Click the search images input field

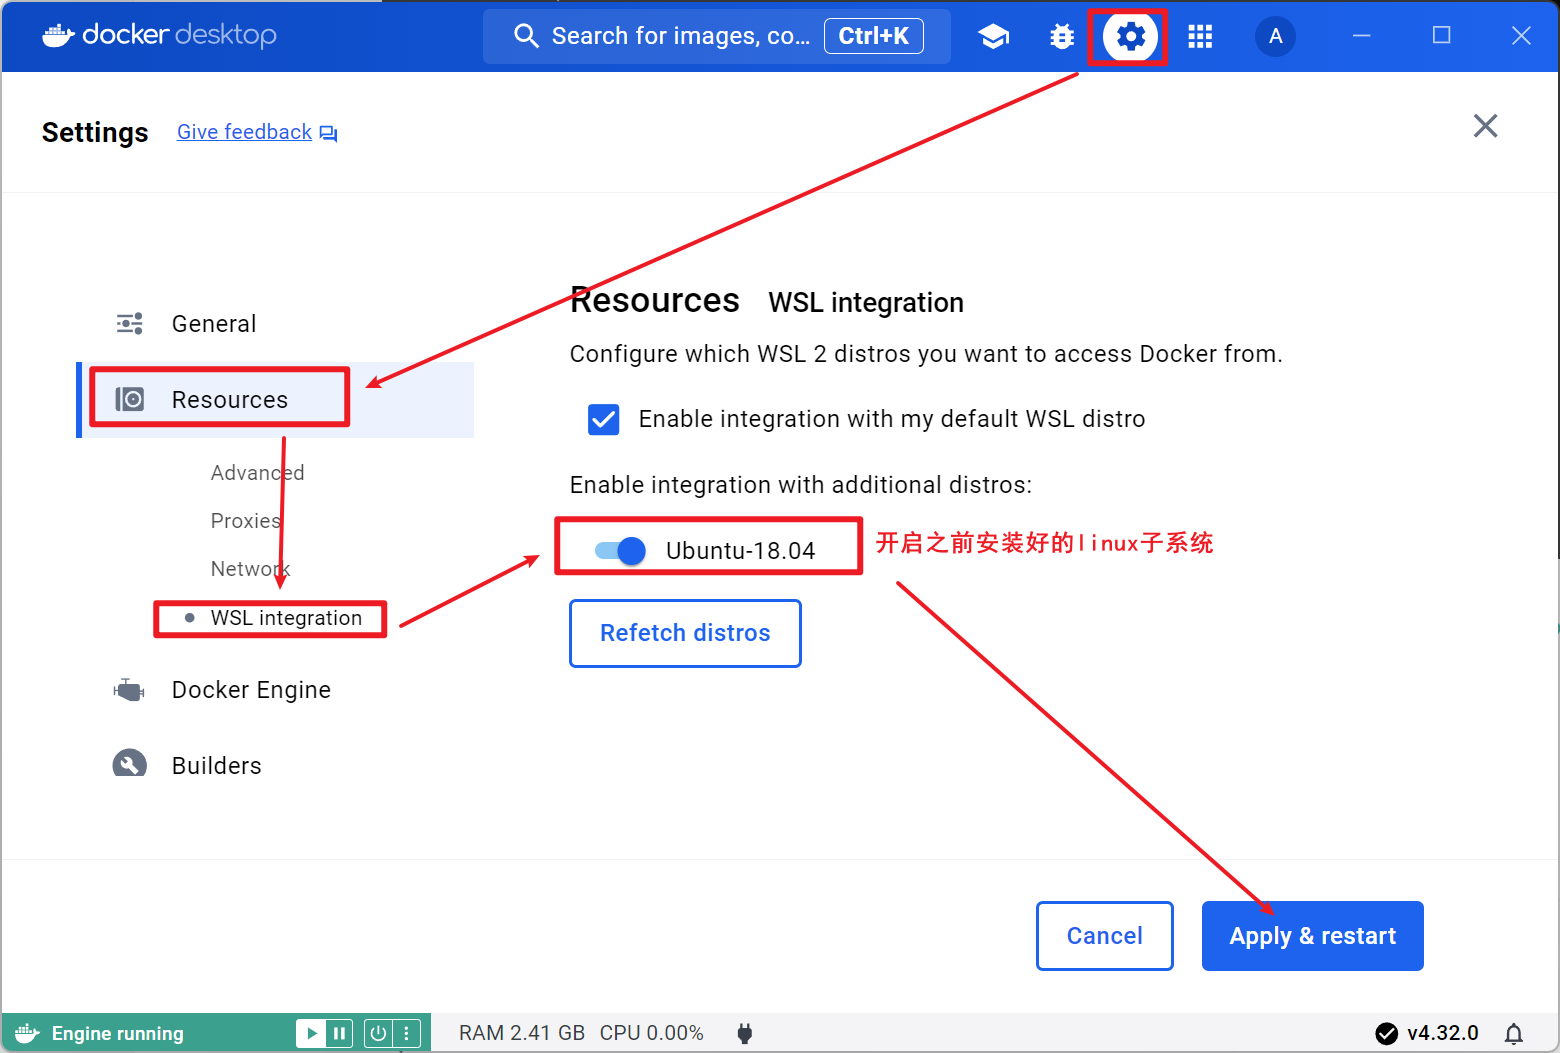click(716, 36)
